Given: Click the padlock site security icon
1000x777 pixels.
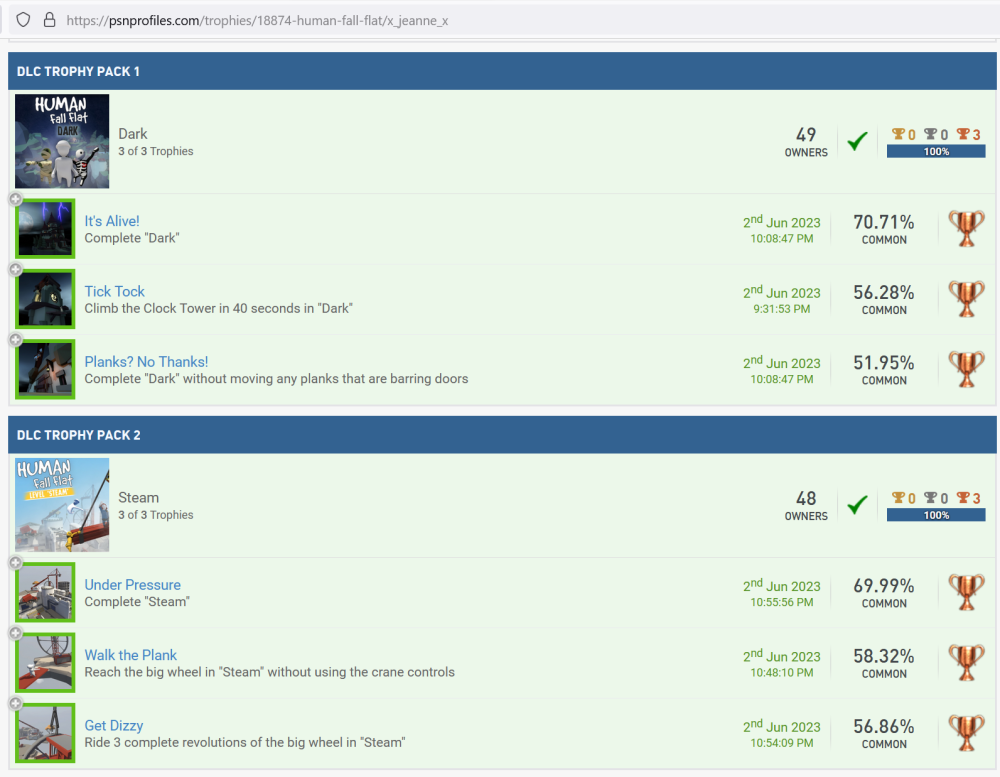Looking at the screenshot, I should [x=48, y=20].
